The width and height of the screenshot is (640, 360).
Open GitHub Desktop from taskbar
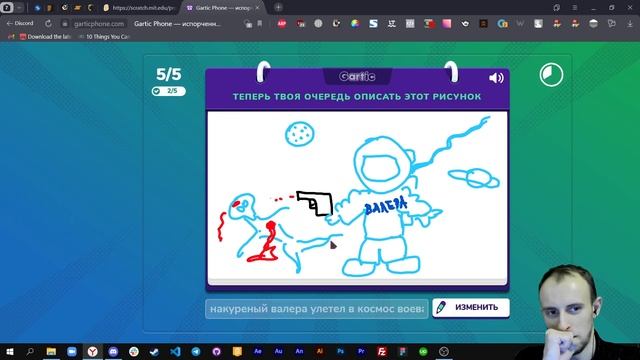[216, 351]
